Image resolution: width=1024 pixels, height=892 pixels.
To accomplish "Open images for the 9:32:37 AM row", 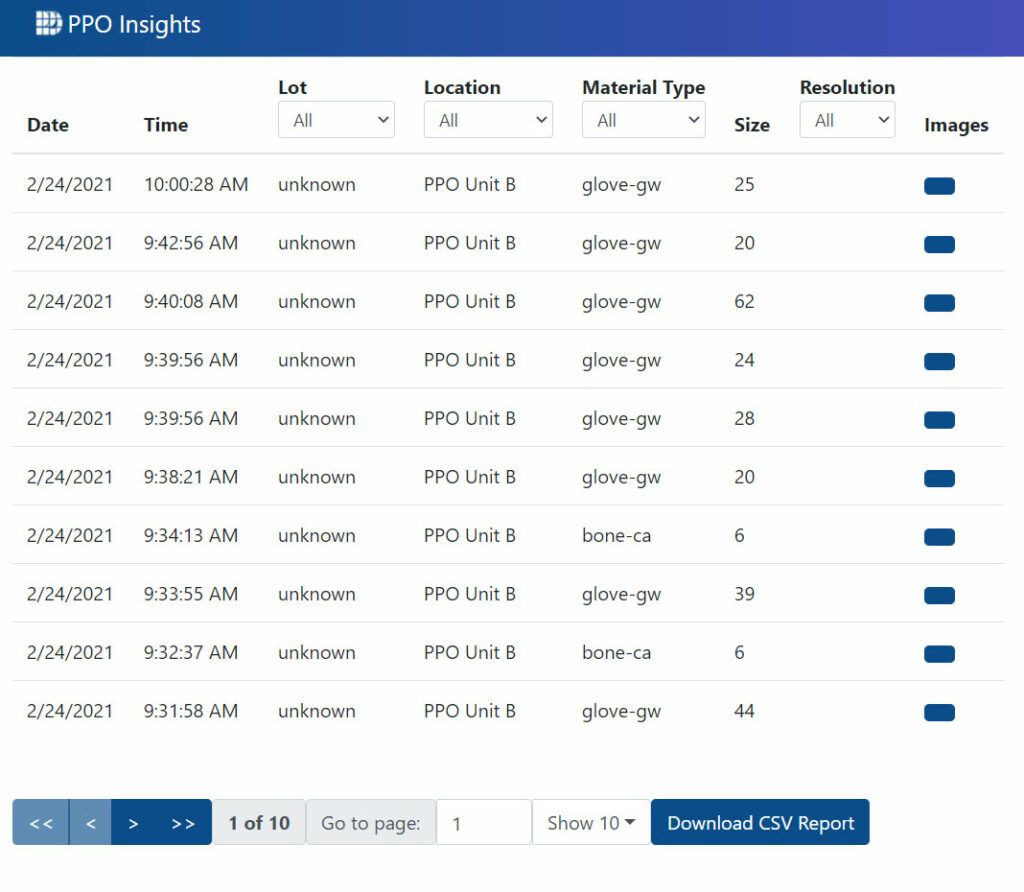I will click(939, 654).
